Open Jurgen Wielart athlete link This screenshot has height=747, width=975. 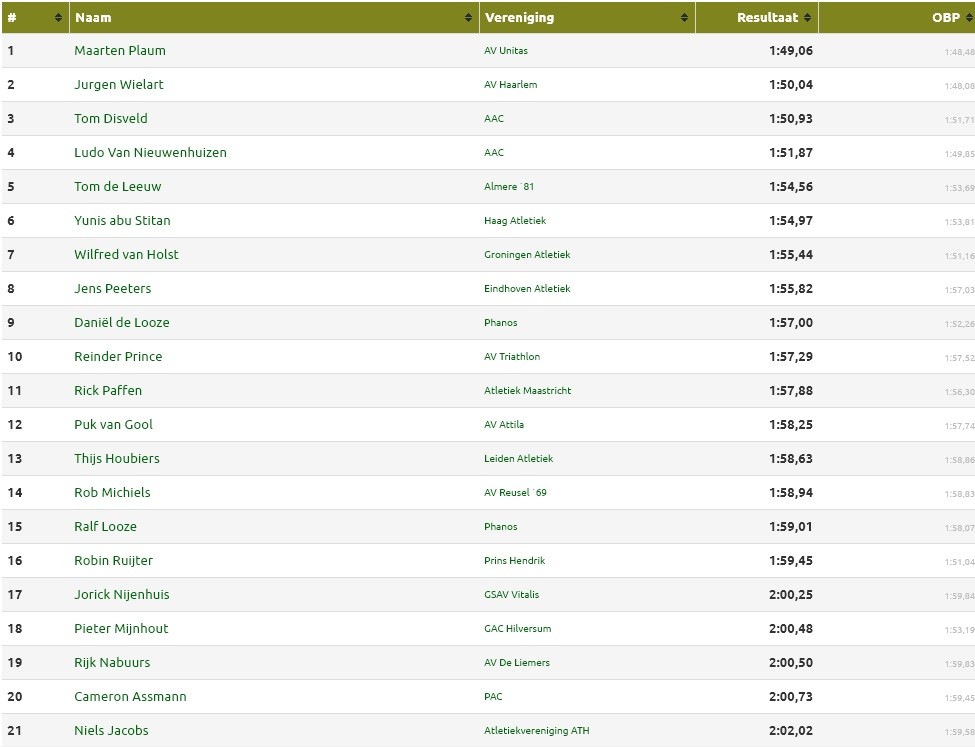coord(119,85)
